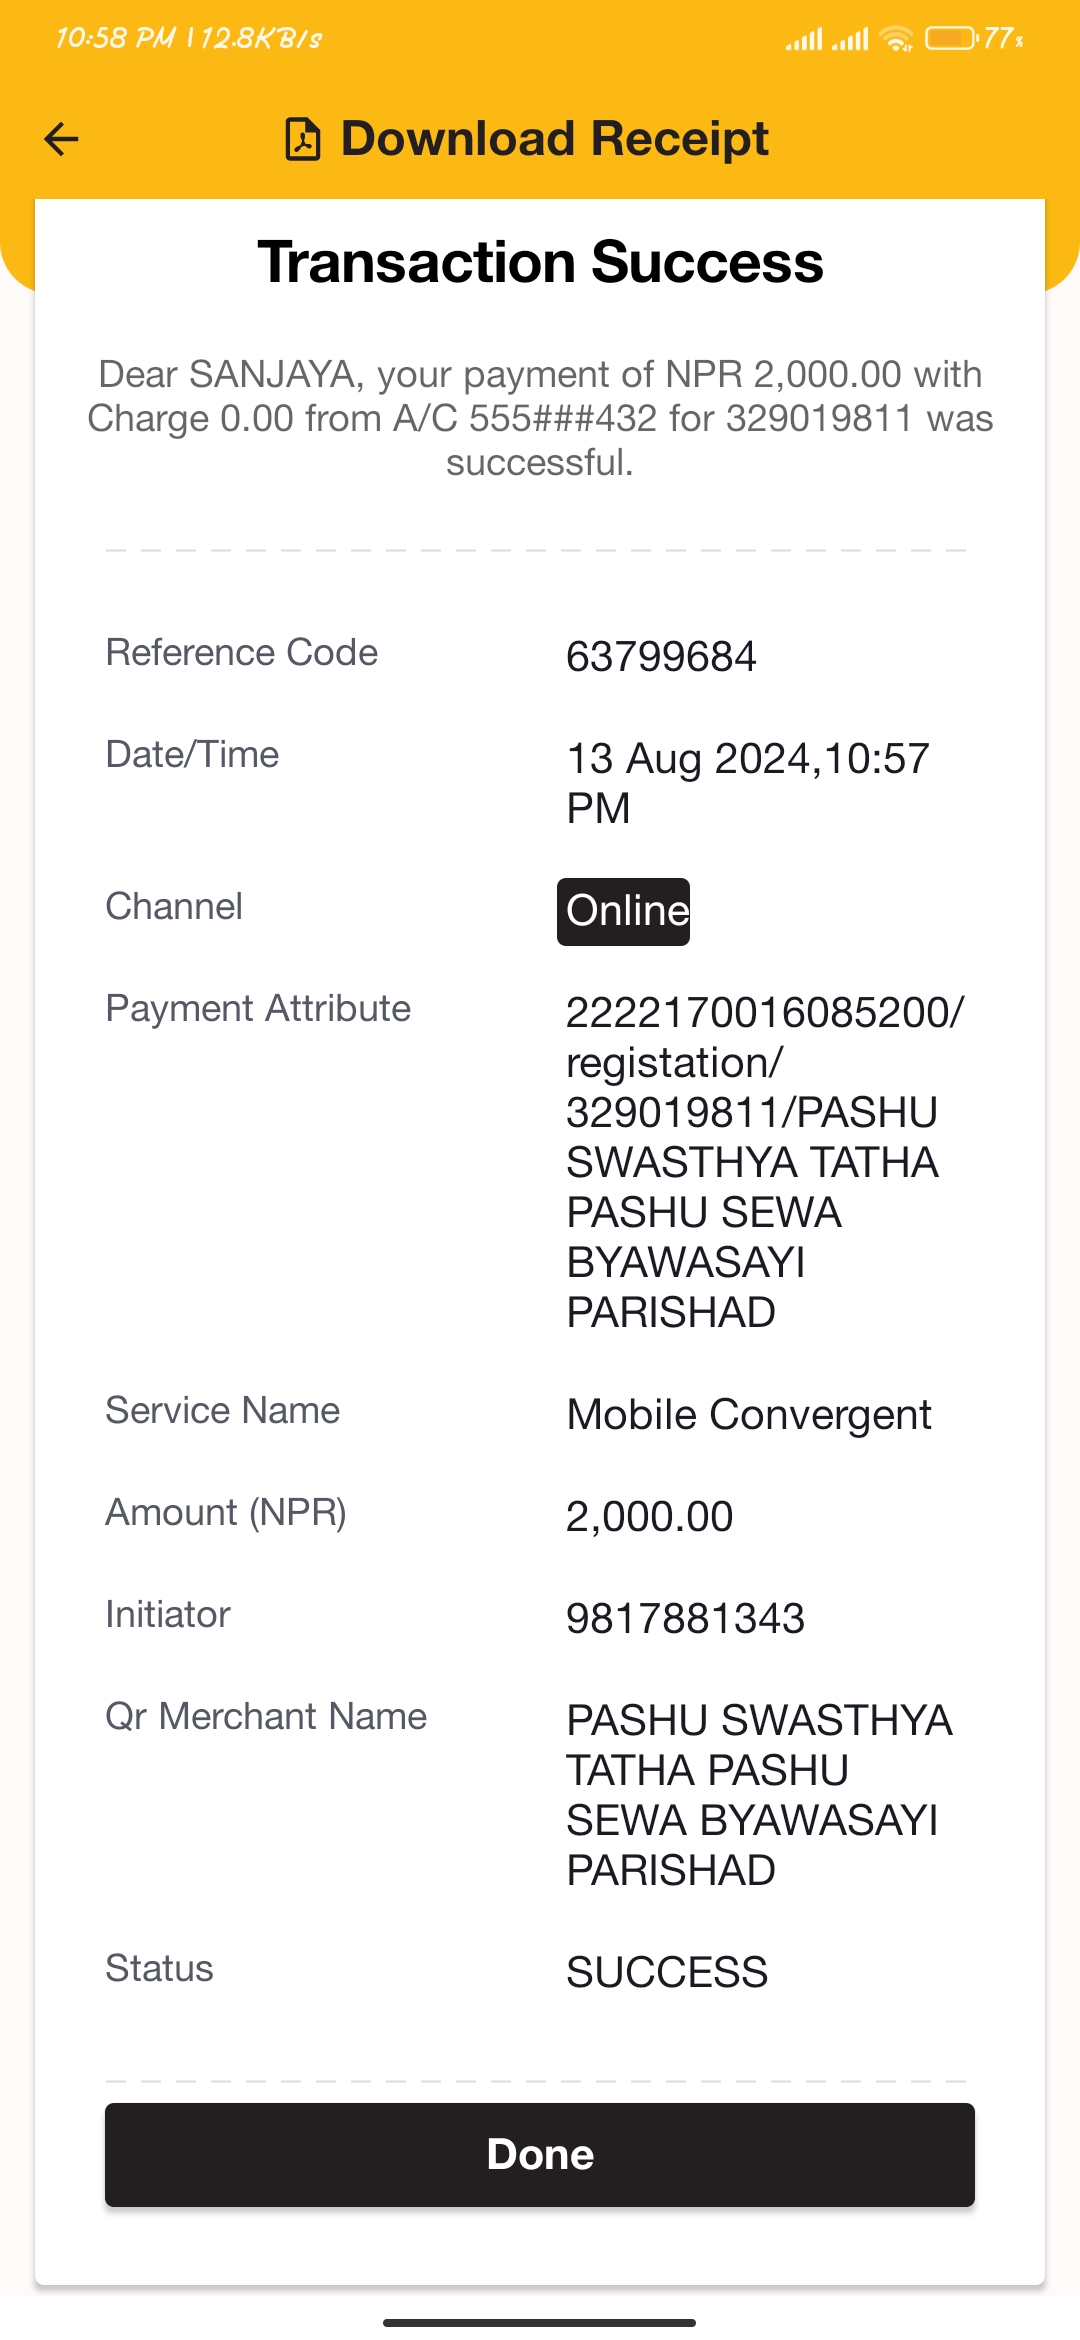1080x2340 pixels.
Task: Tap the amount value 2,000.00
Action: click(650, 1516)
